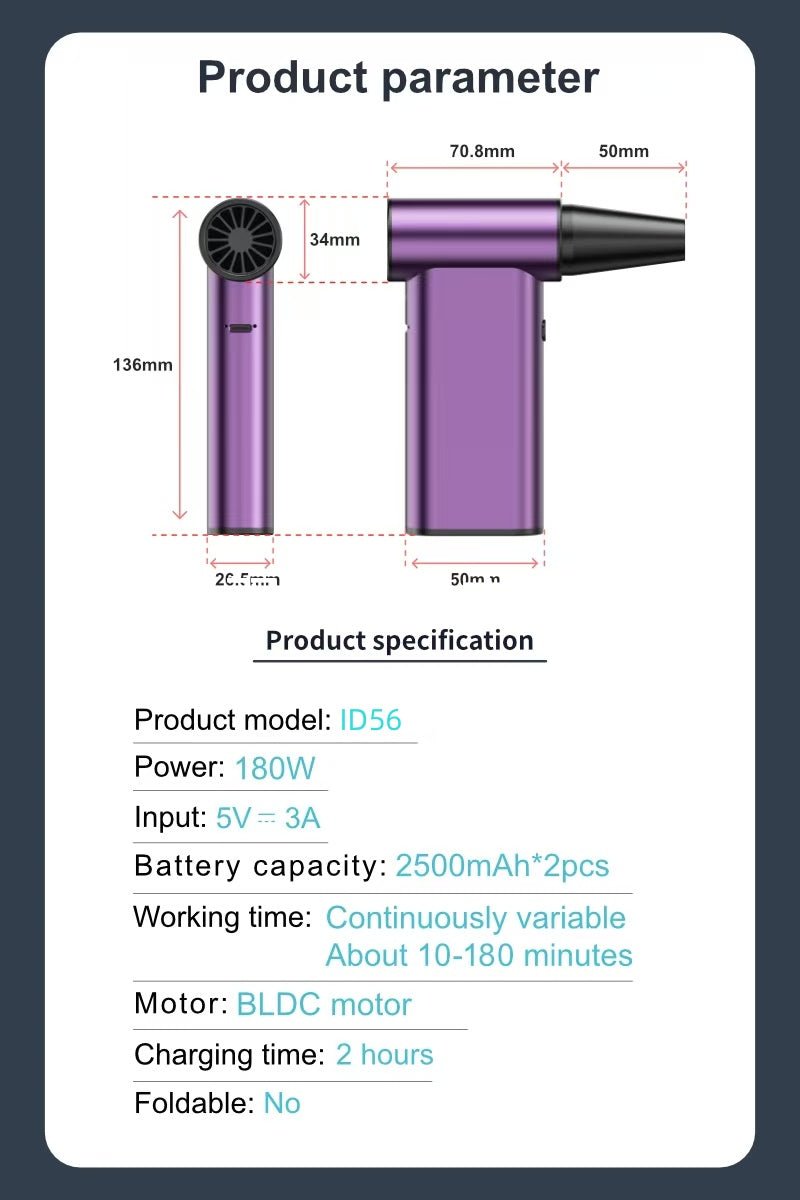Click the "Product parameter" title
The image size is (800, 1200).
pyautogui.click(x=399, y=77)
